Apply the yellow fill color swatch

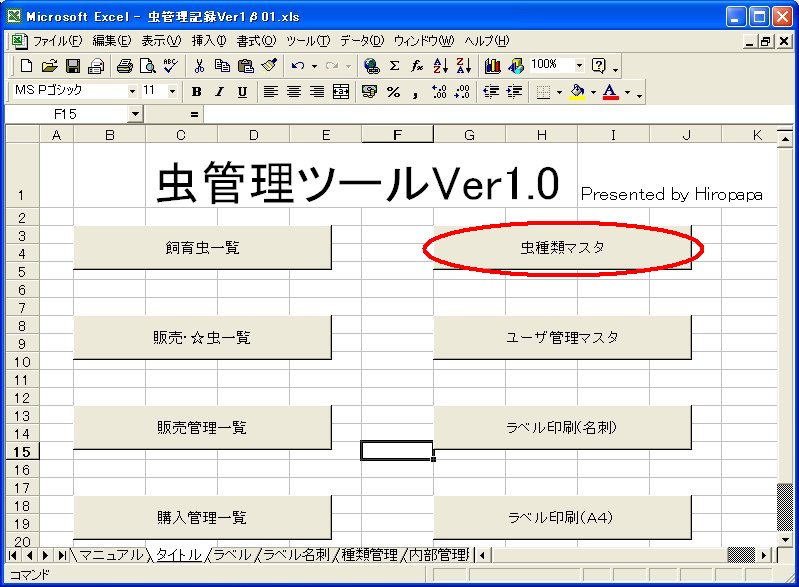coord(576,92)
